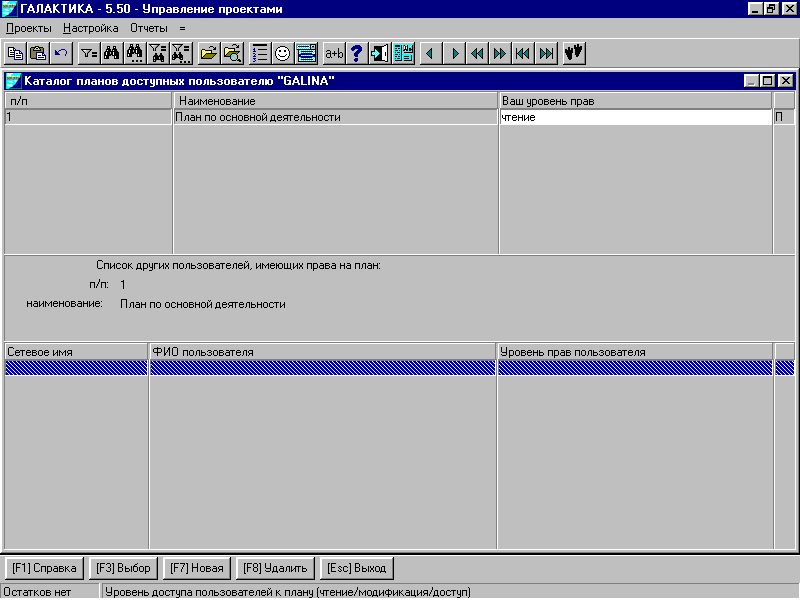The width and height of the screenshot is (800, 600).
Task: Open the Настройка menu
Action: click(91, 29)
